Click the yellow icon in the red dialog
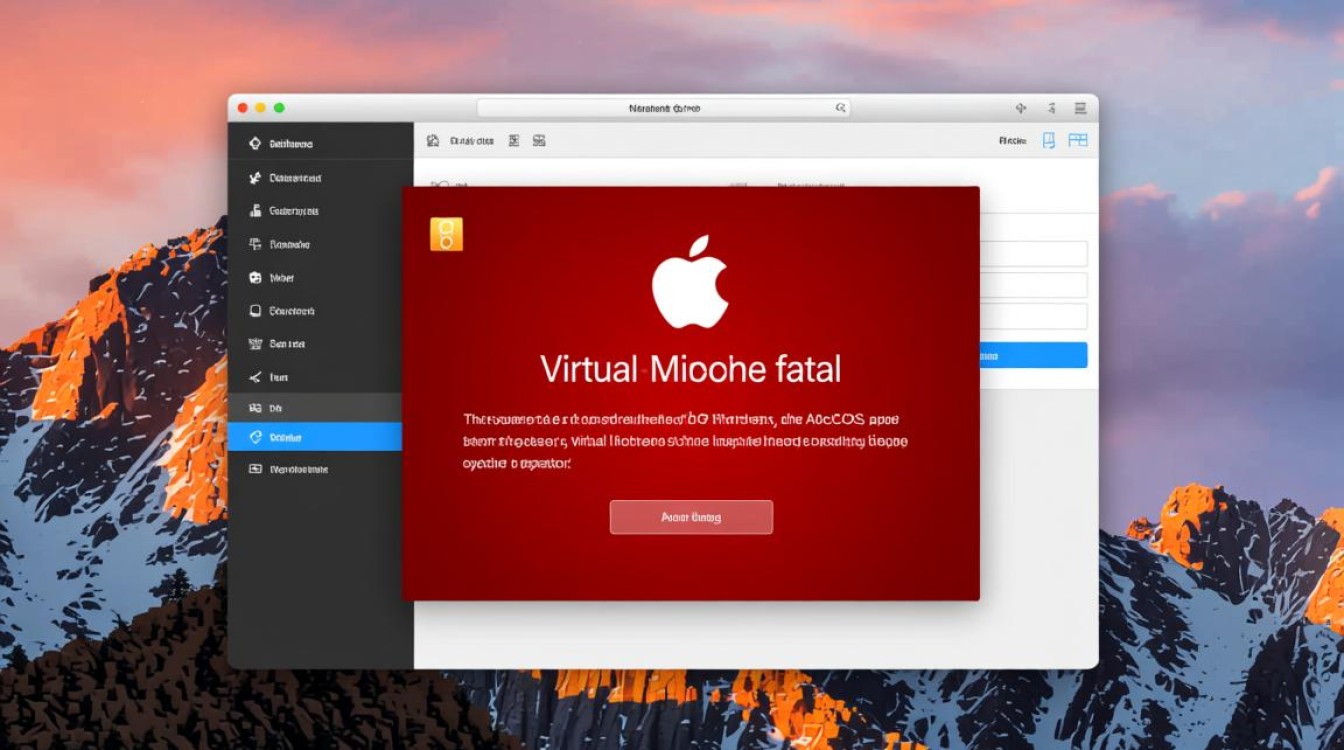 pos(446,234)
